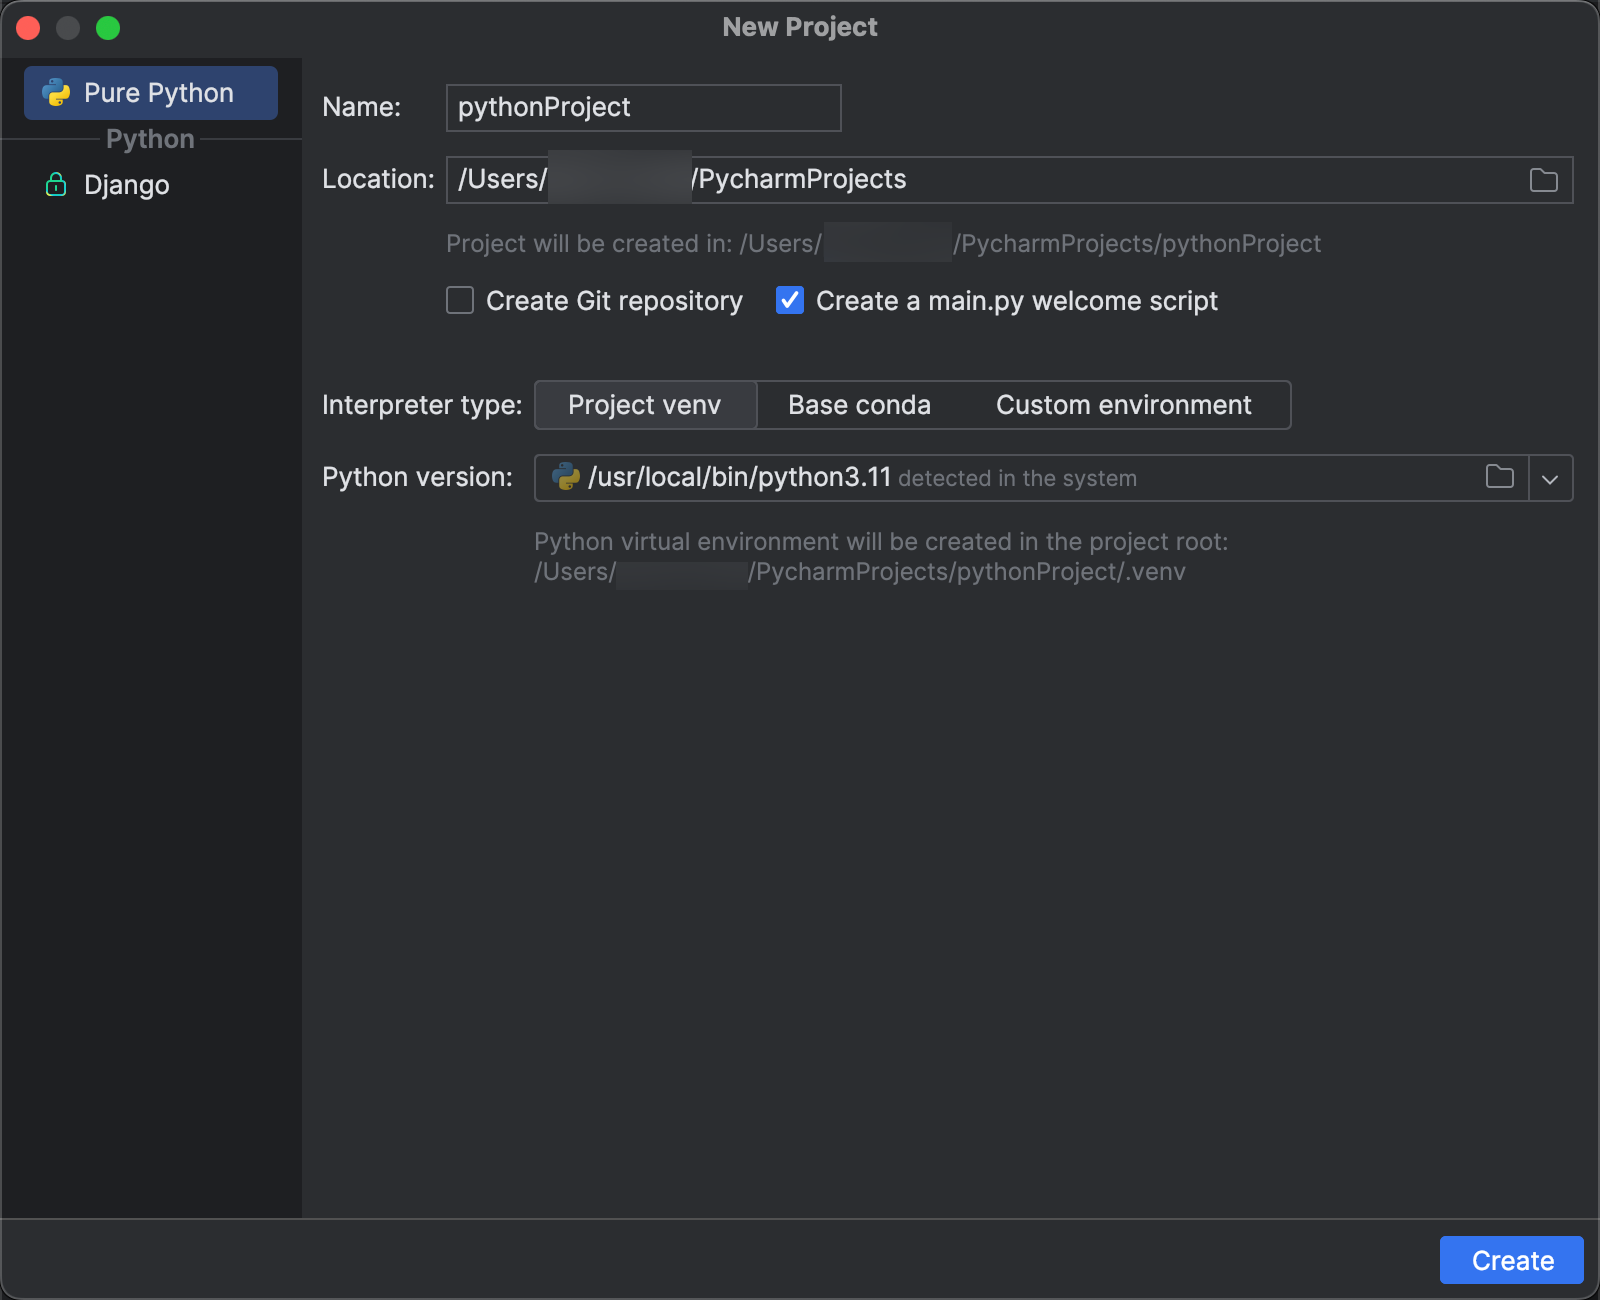Screen dimensions: 1600x1300
Task: Click the Create button
Action: (x=1511, y=1260)
